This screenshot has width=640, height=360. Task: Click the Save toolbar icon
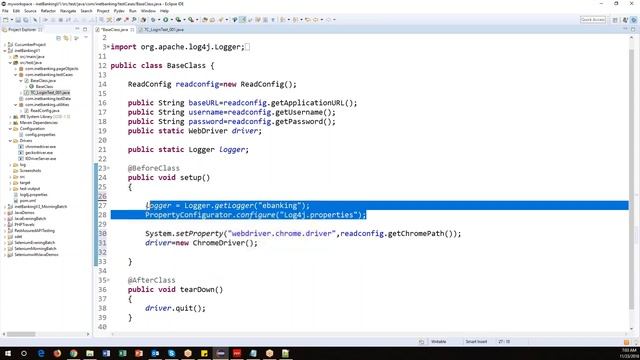[x=18, y=20]
